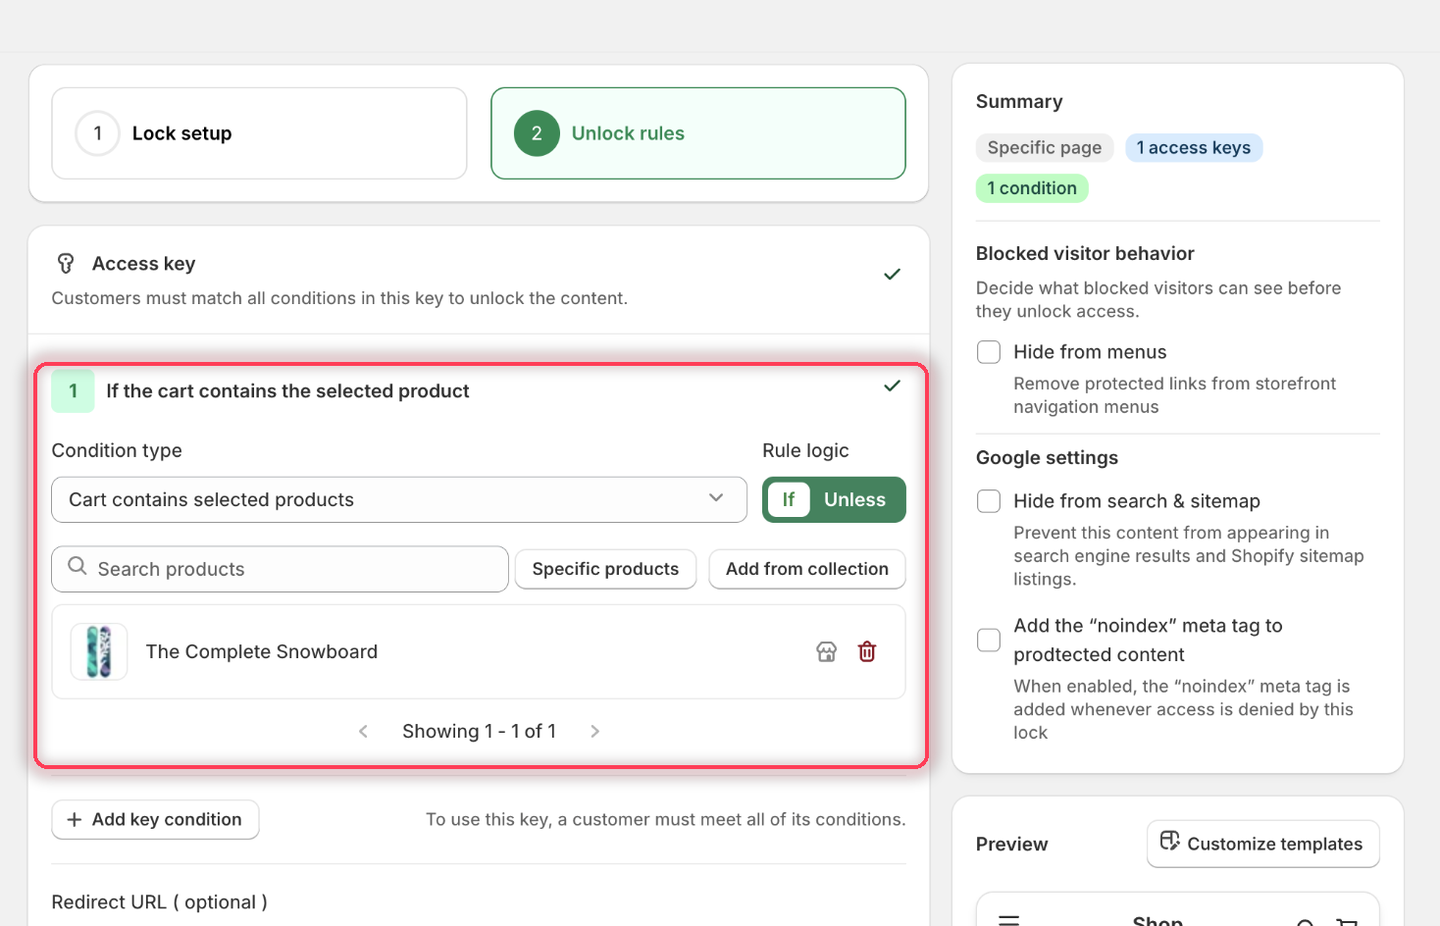Open Customize templates
The image size is (1440, 926).
1263,844
